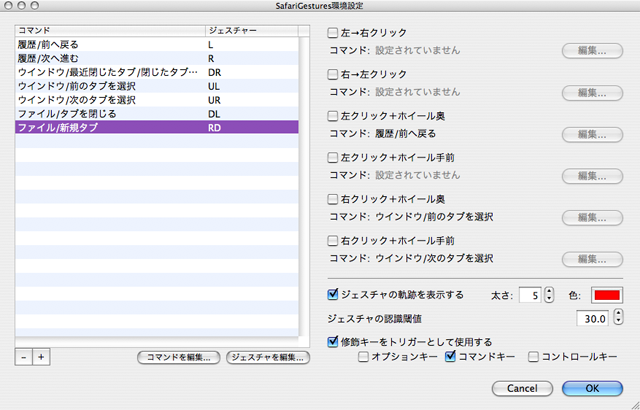Click the Cancel button
This screenshot has height=410, width=640.
522,388
